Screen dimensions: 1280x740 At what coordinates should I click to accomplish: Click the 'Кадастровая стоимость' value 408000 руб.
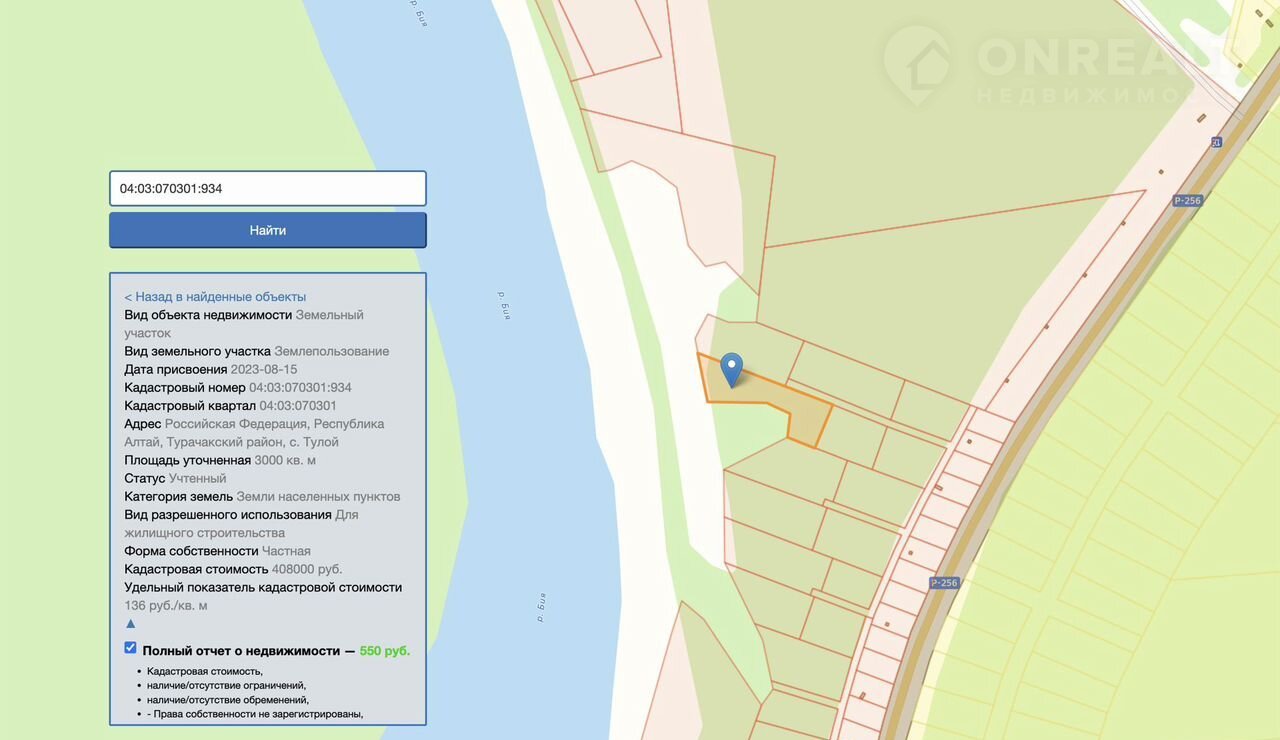coord(307,570)
